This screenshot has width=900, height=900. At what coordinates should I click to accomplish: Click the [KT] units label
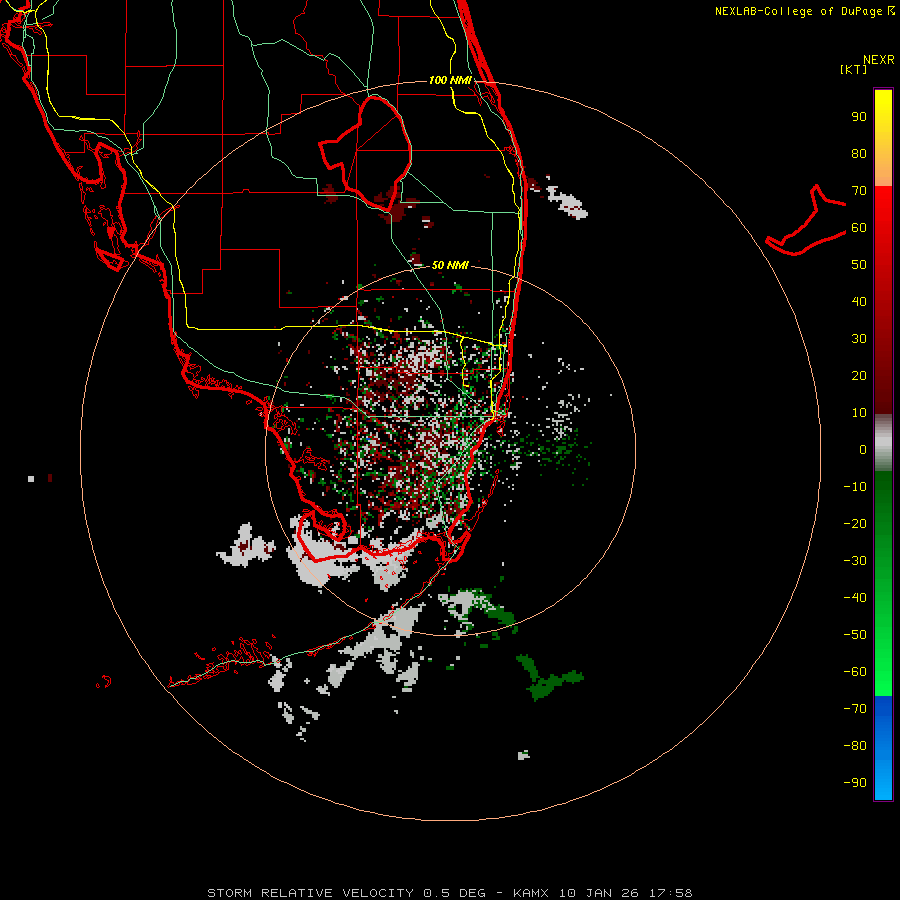[x=853, y=69]
